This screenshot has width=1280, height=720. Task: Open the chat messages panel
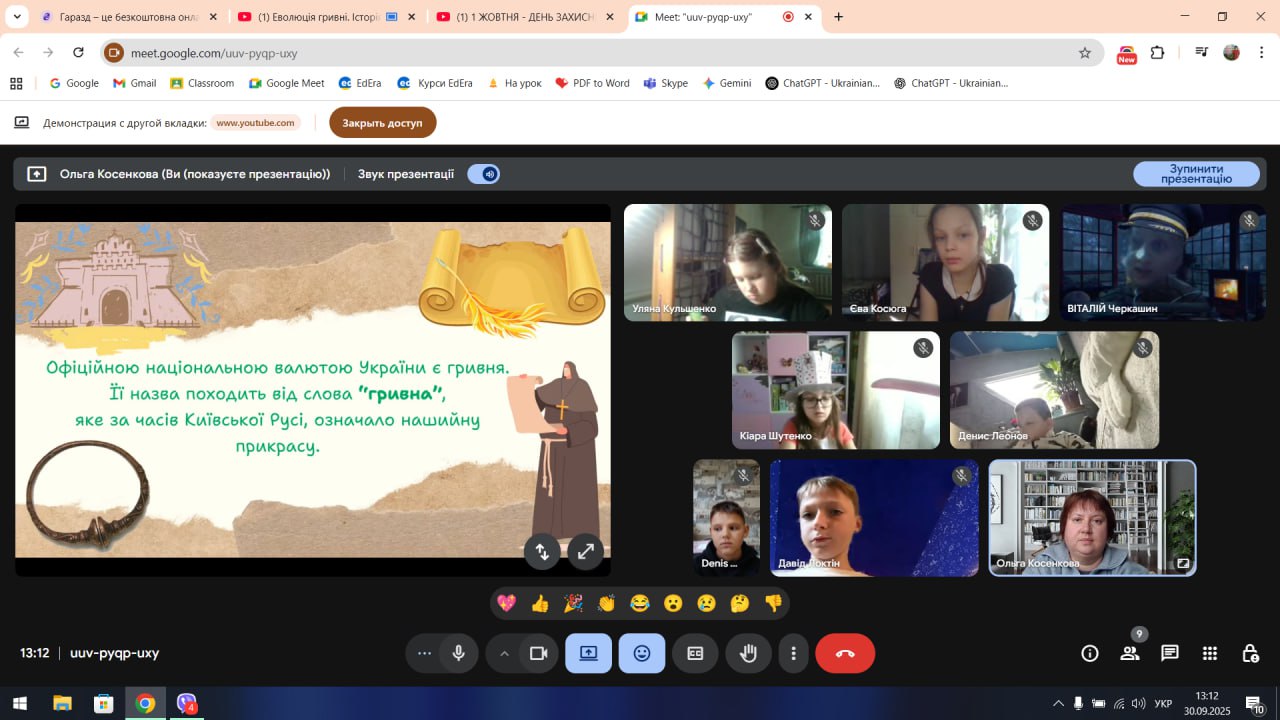1170,653
